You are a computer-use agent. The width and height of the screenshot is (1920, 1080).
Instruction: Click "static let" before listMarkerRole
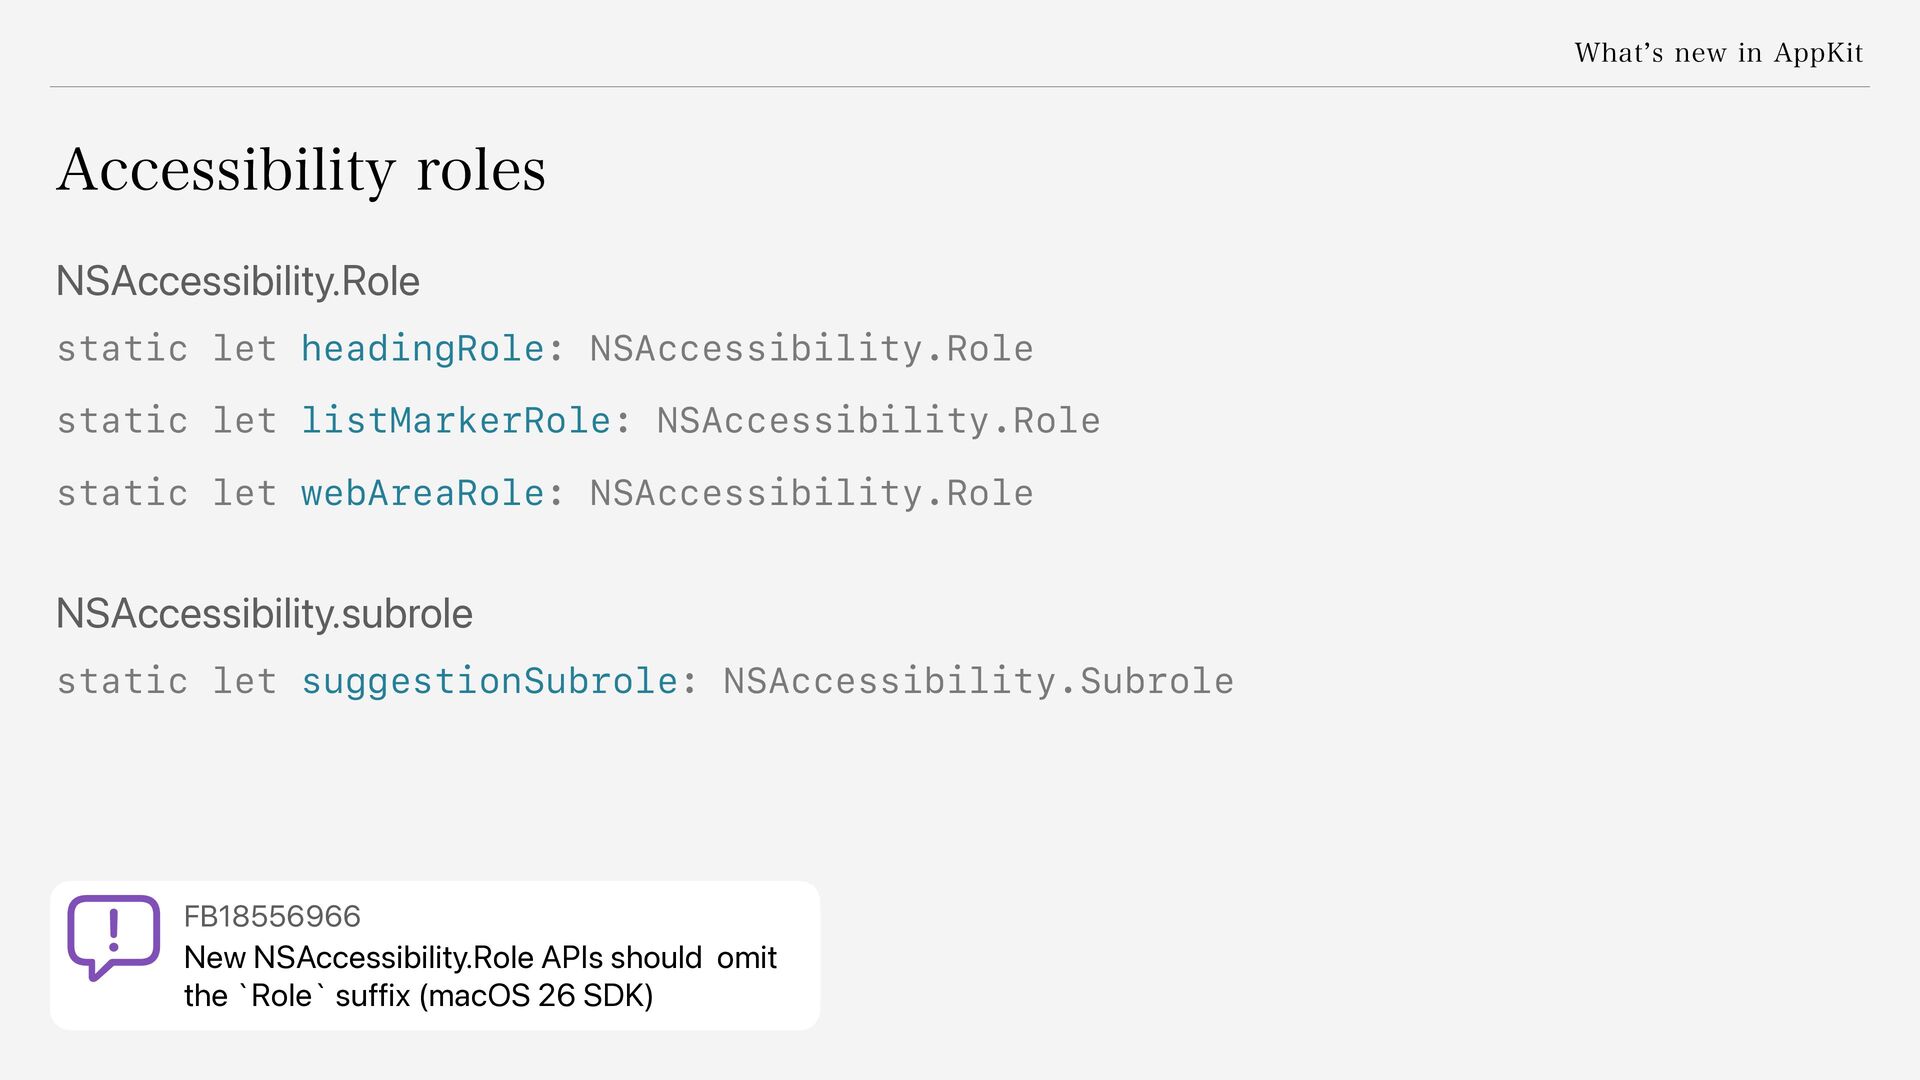[x=166, y=421]
